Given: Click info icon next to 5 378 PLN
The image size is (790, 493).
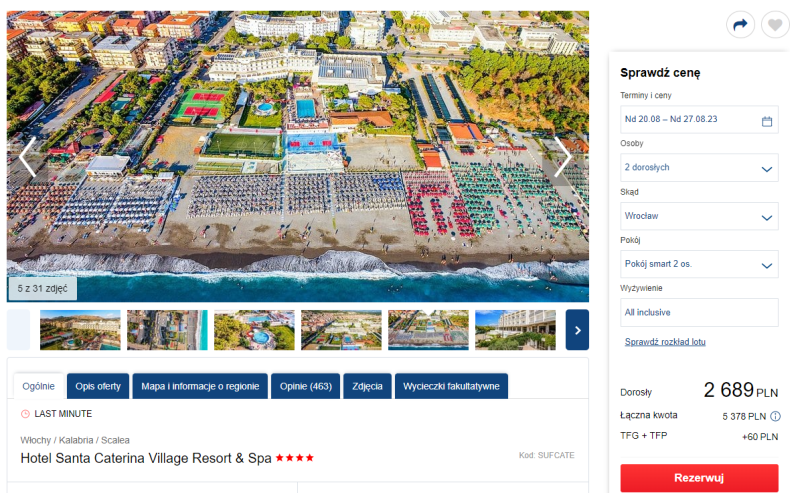Looking at the screenshot, I should tap(775, 416).
